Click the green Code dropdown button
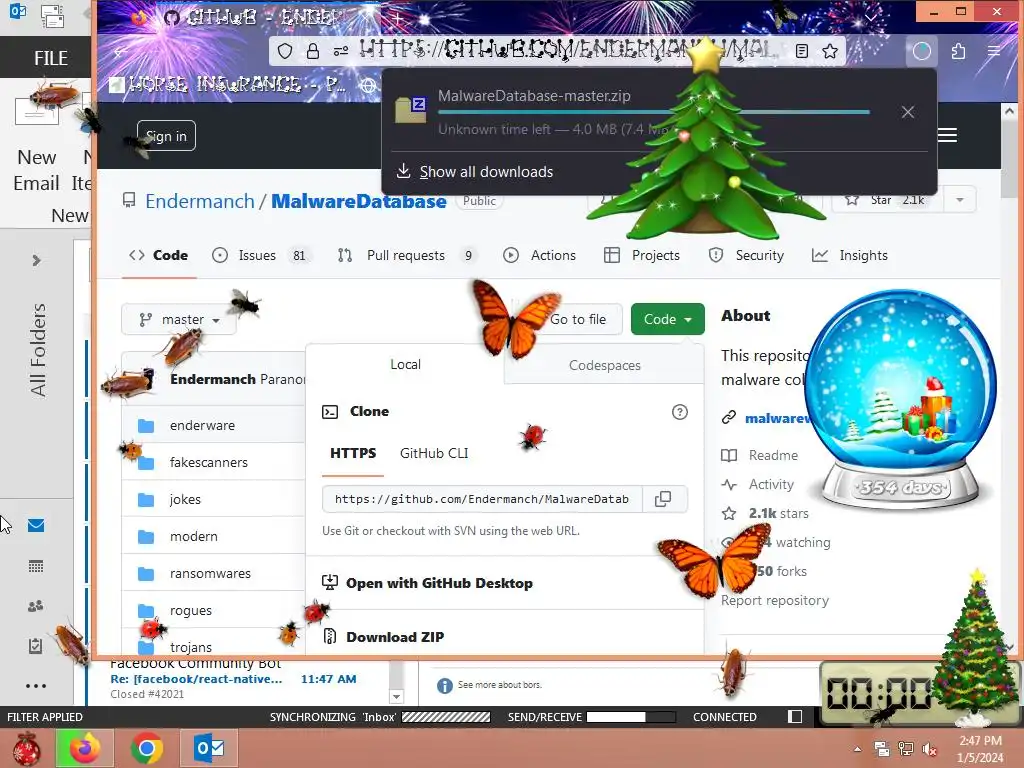The image size is (1024, 768). (x=667, y=319)
